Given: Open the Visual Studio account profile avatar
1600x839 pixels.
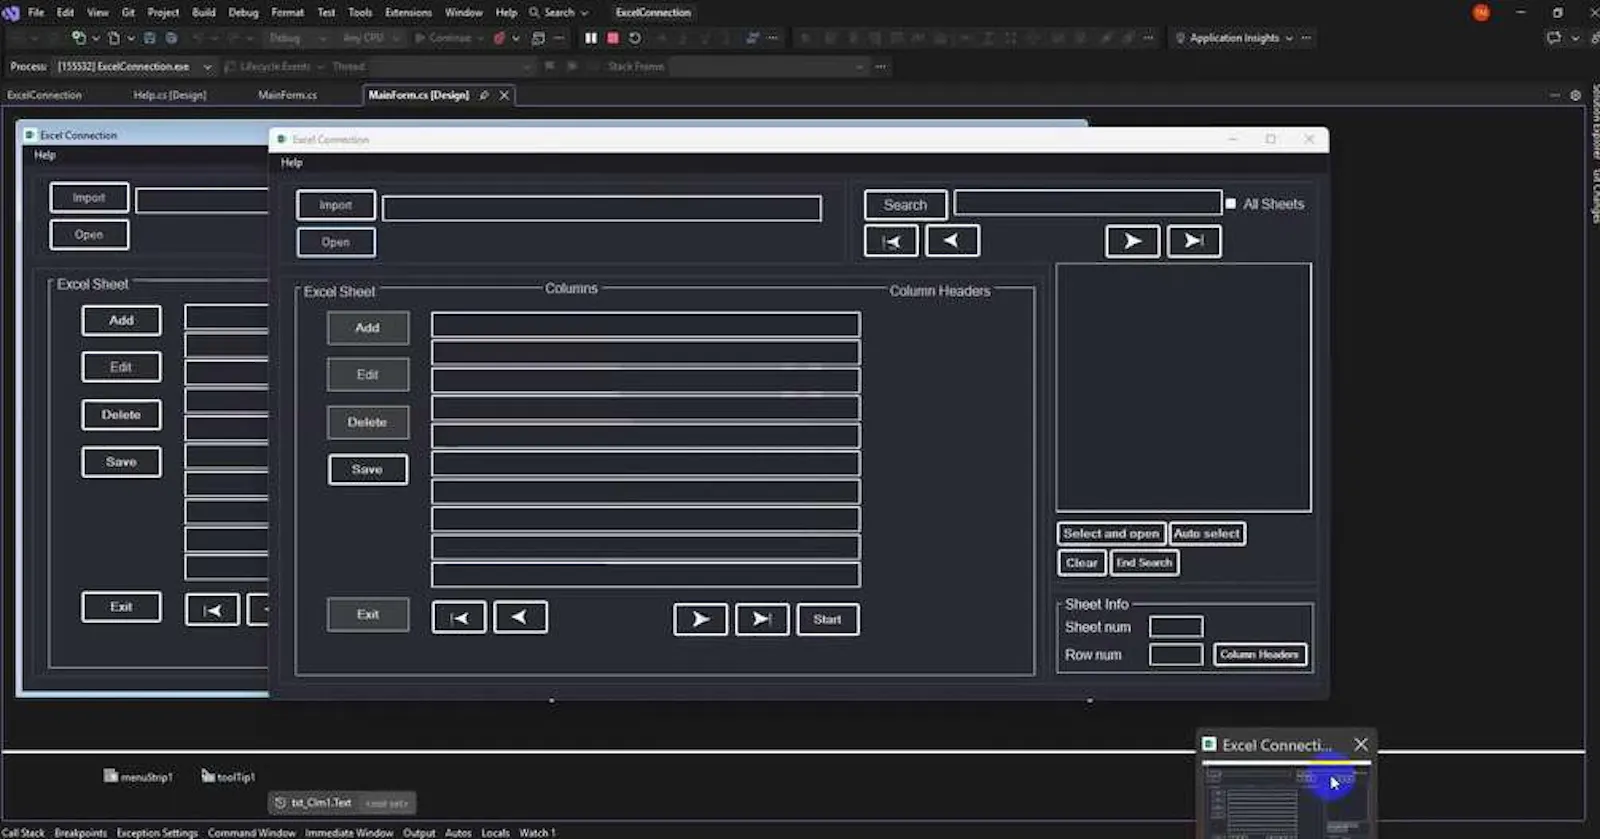Looking at the screenshot, I should pos(1481,12).
